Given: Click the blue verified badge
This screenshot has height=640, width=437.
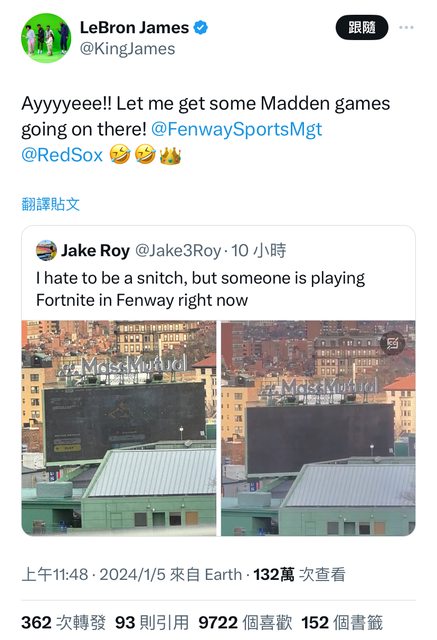Looking at the screenshot, I should [200, 28].
